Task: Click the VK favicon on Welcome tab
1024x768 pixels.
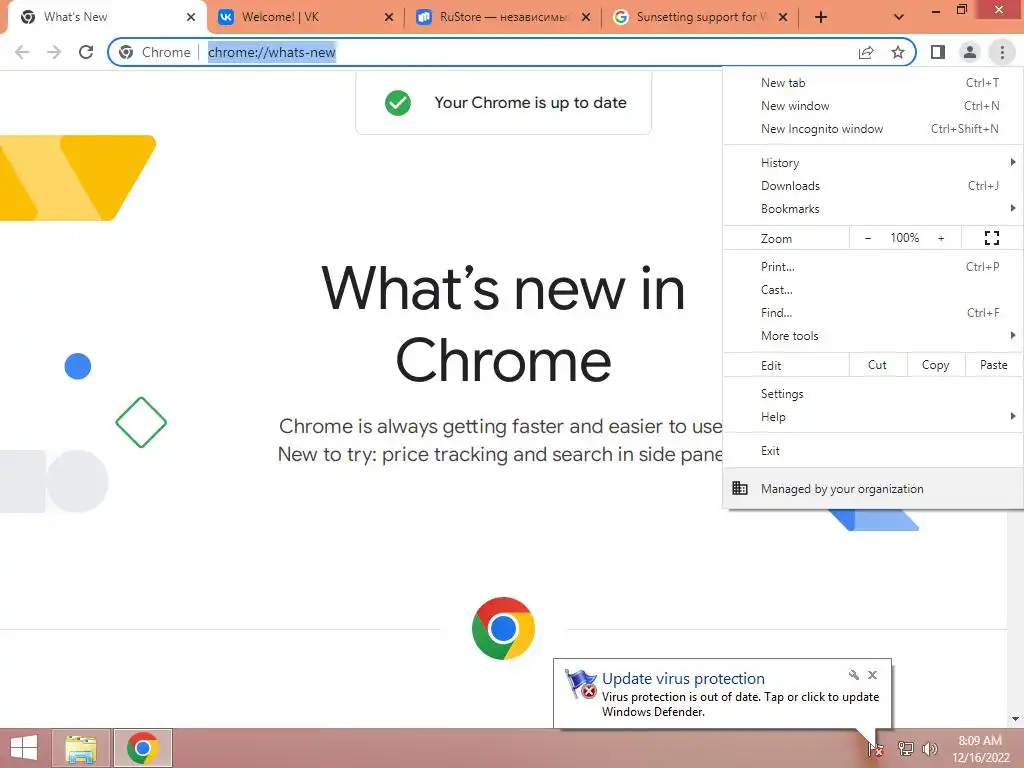Action: (226, 17)
